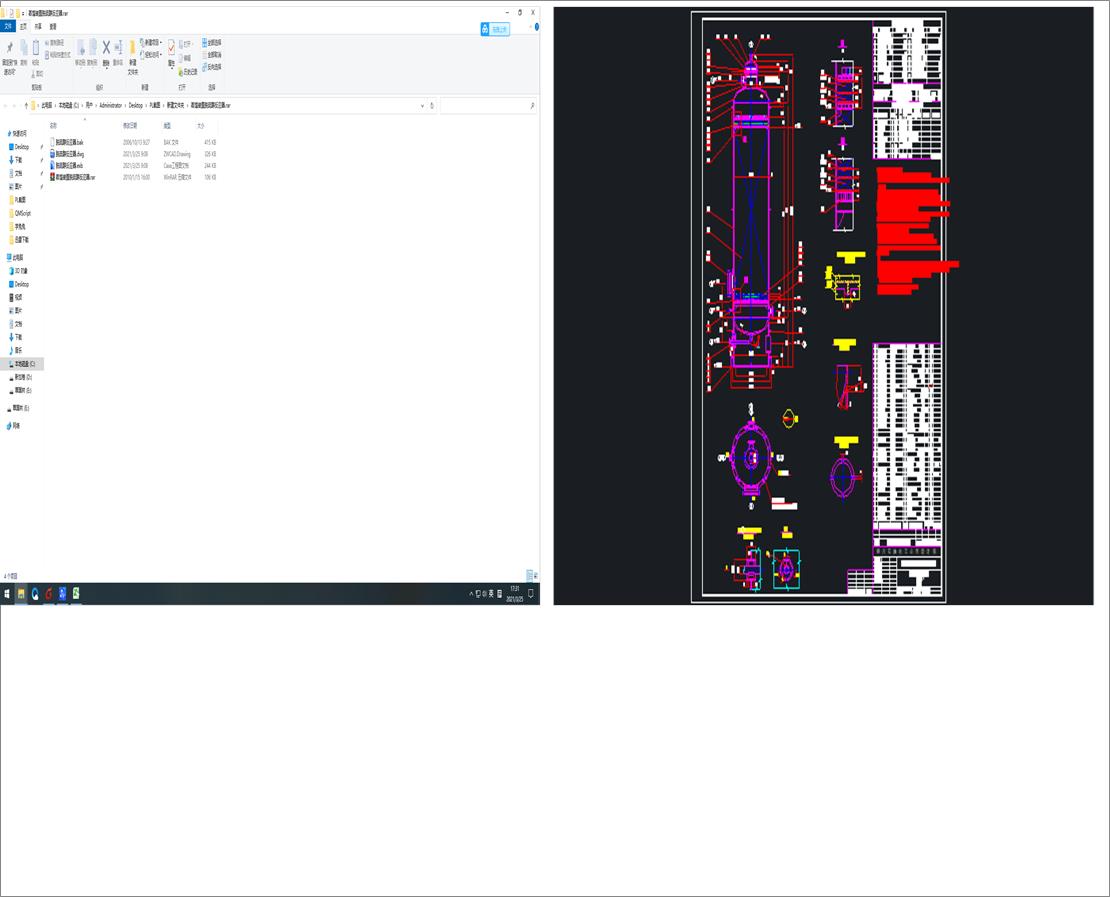Screen dimensions: 1110x897
Task: Click the File Explorer taskbar icon
Action: click(21, 594)
